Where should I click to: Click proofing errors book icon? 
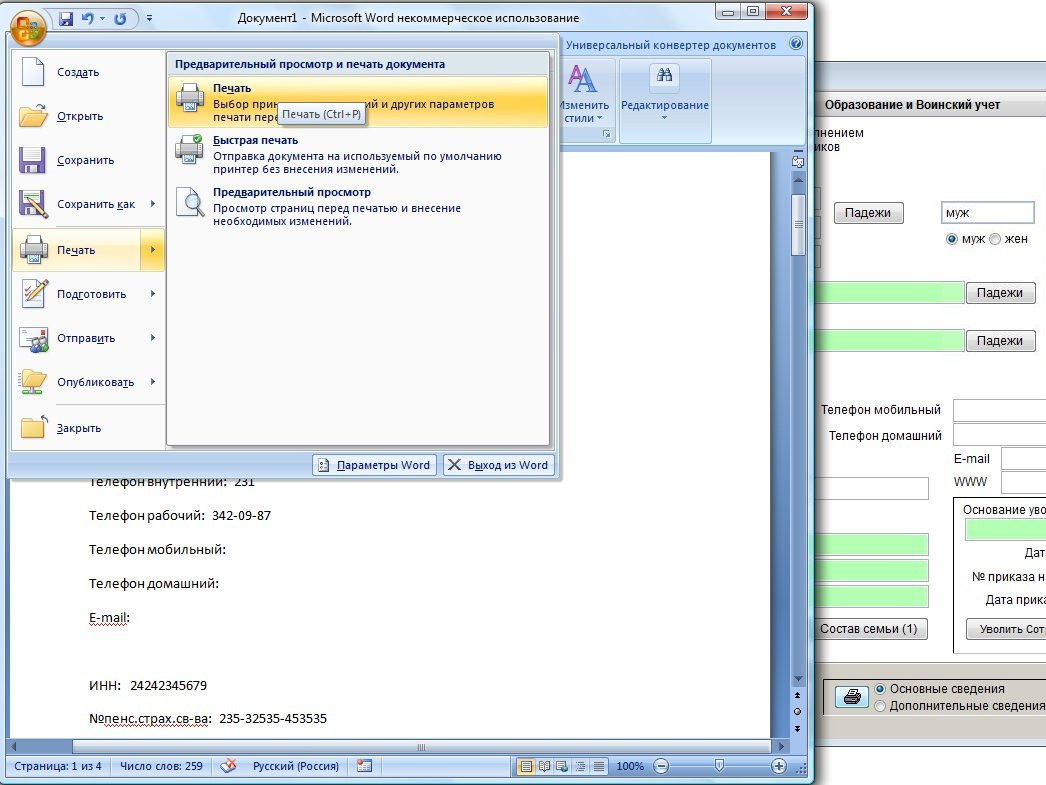pyautogui.click(x=228, y=766)
